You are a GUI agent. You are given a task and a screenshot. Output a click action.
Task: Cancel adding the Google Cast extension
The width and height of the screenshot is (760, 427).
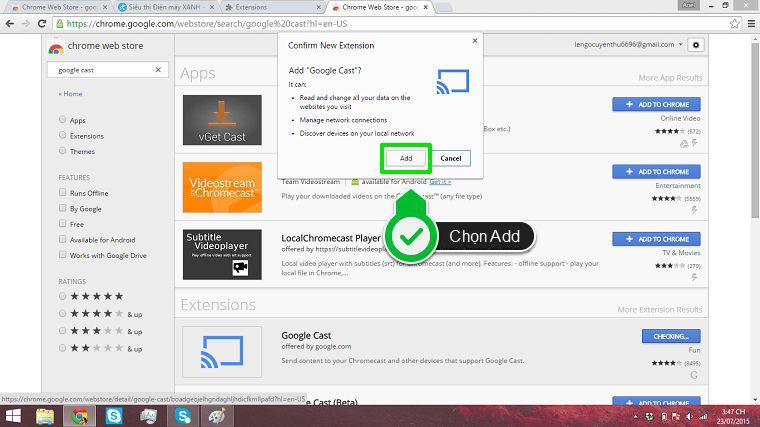(x=451, y=158)
